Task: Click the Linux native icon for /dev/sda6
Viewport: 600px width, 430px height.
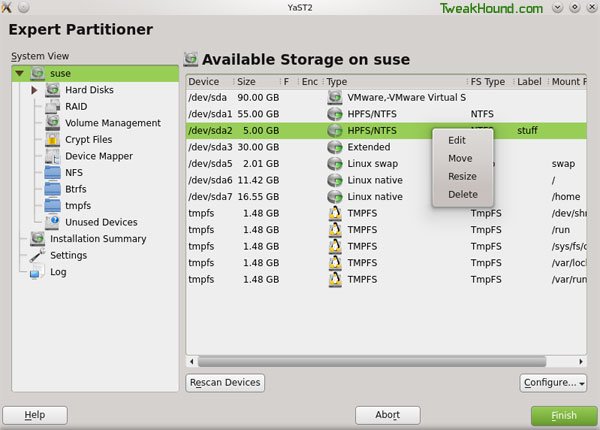Action: click(x=335, y=180)
